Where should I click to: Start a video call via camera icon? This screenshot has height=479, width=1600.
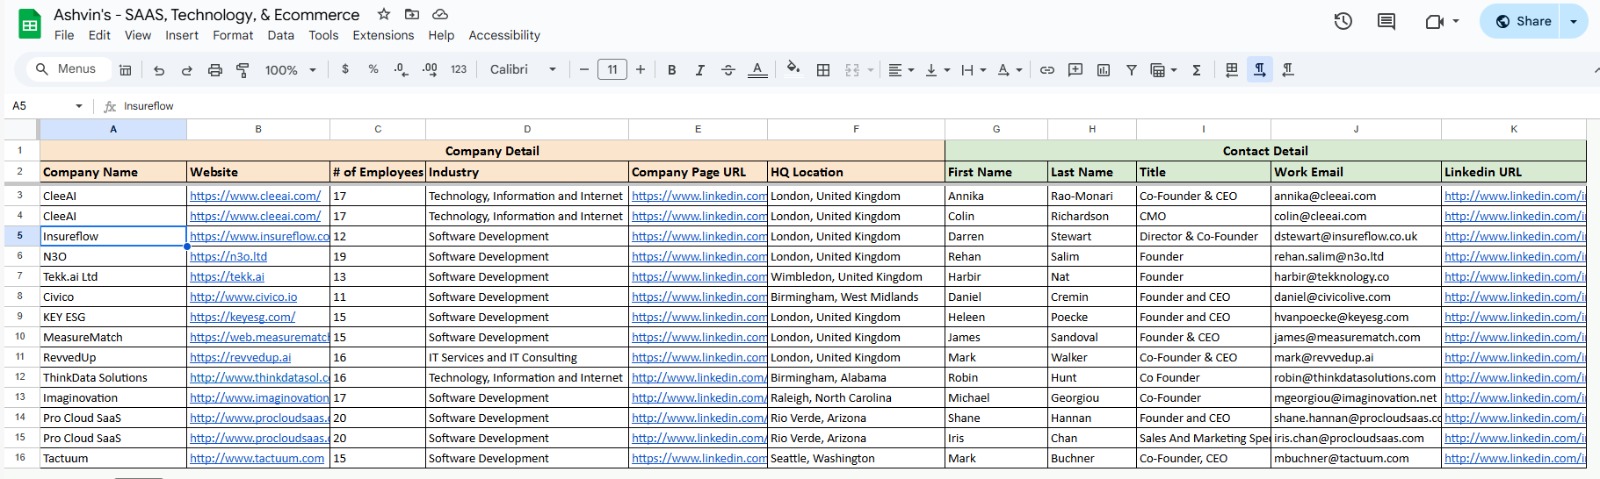1435,21
